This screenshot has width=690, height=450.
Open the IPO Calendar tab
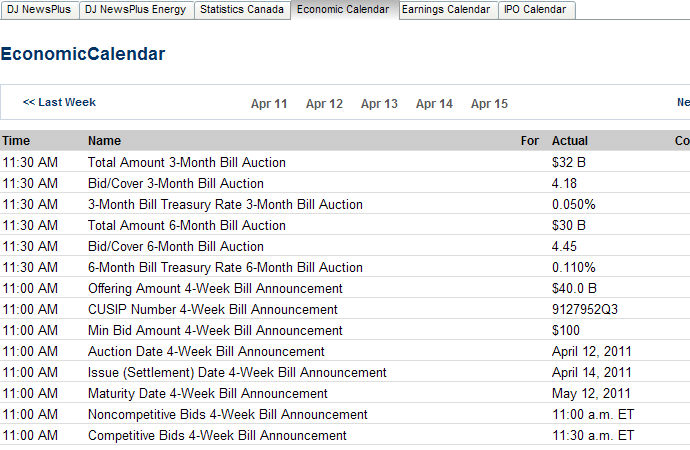coord(536,10)
